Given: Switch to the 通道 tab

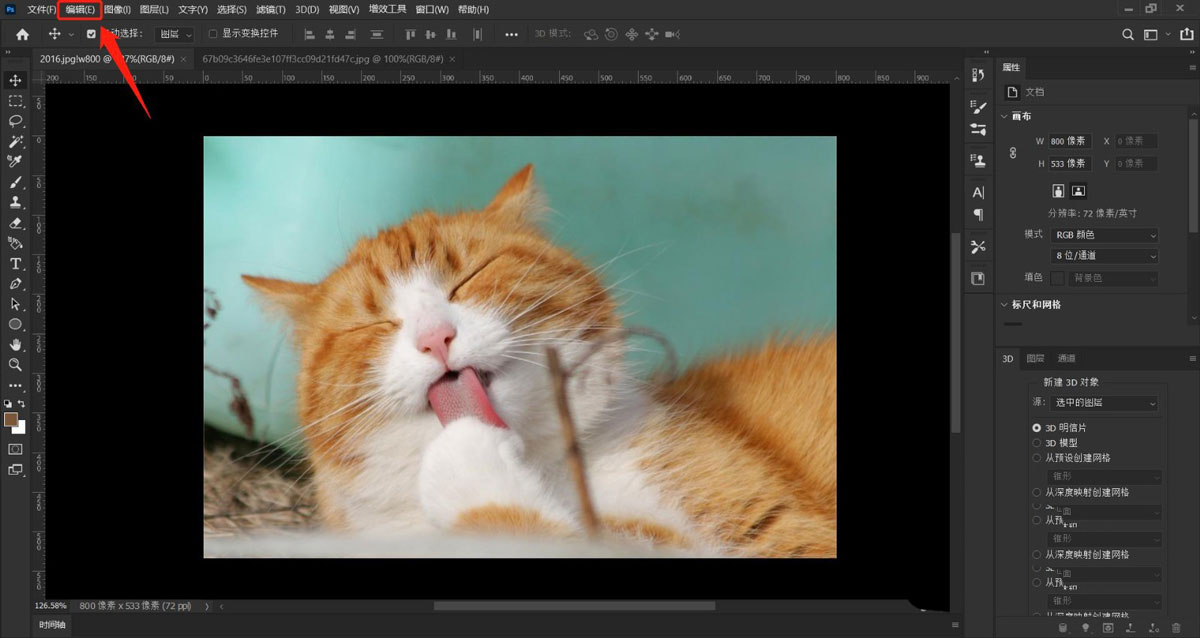Looking at the screenshot, I should click(x=1065, y=358).
